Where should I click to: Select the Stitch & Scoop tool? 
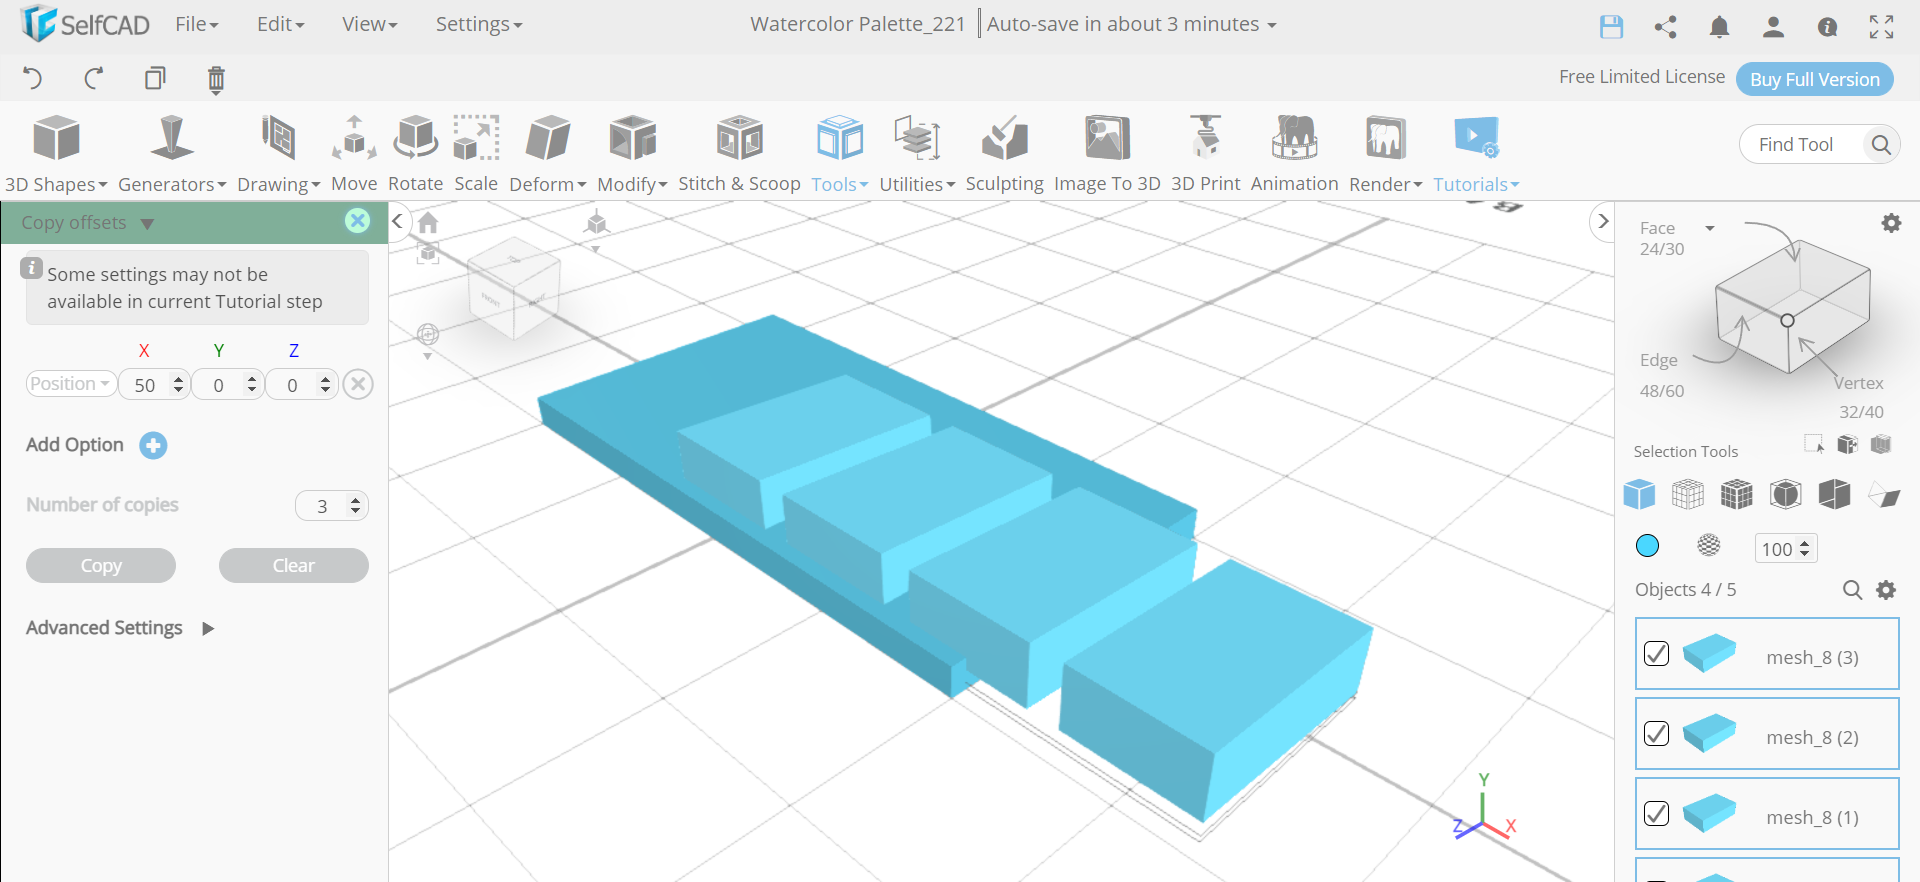(739, 154)
